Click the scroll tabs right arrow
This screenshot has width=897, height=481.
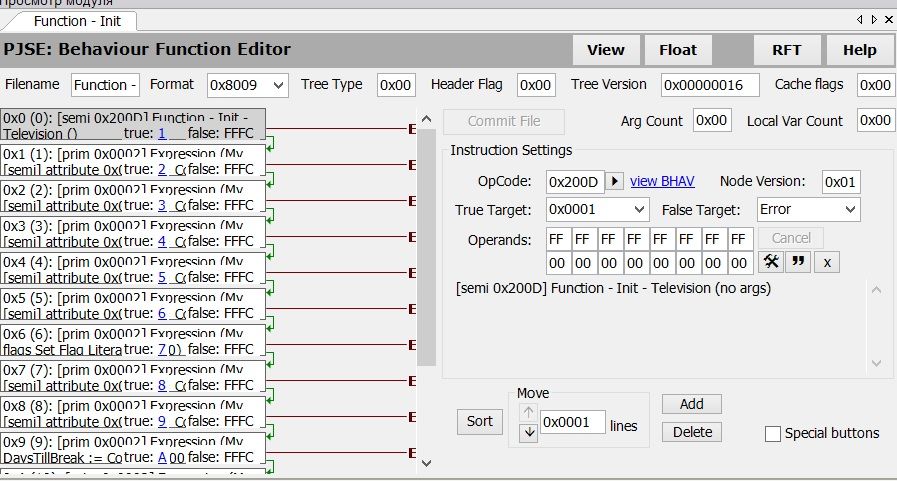tap(874, 19)
